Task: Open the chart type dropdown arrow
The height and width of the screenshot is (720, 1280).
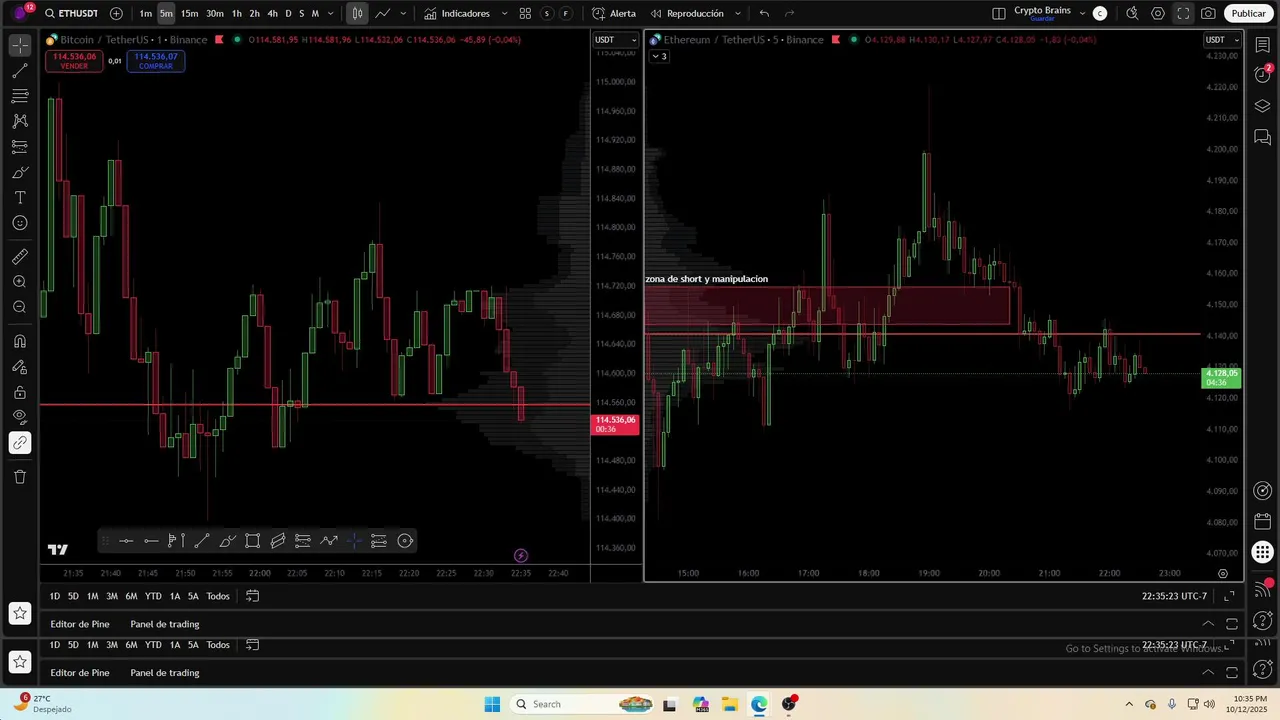Action: click(403, 13)
